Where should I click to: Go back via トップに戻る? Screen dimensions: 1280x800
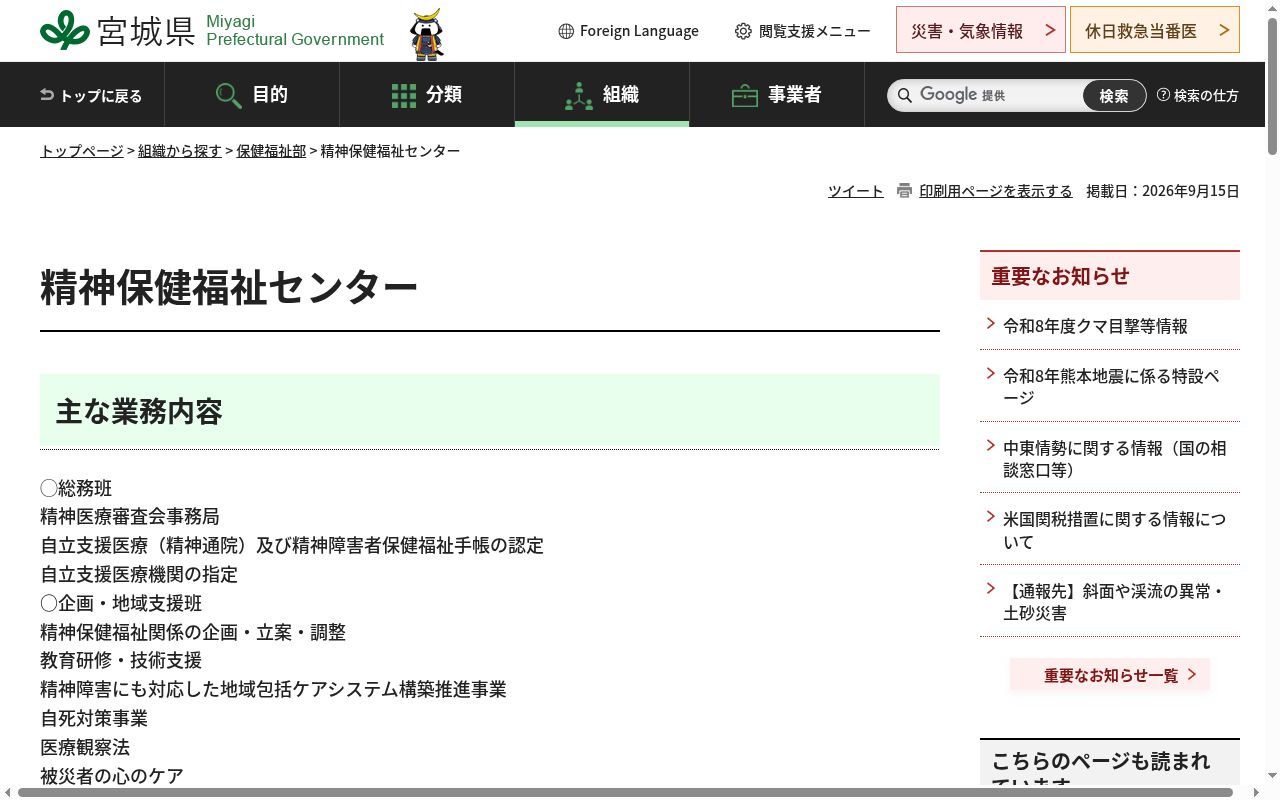91,95
